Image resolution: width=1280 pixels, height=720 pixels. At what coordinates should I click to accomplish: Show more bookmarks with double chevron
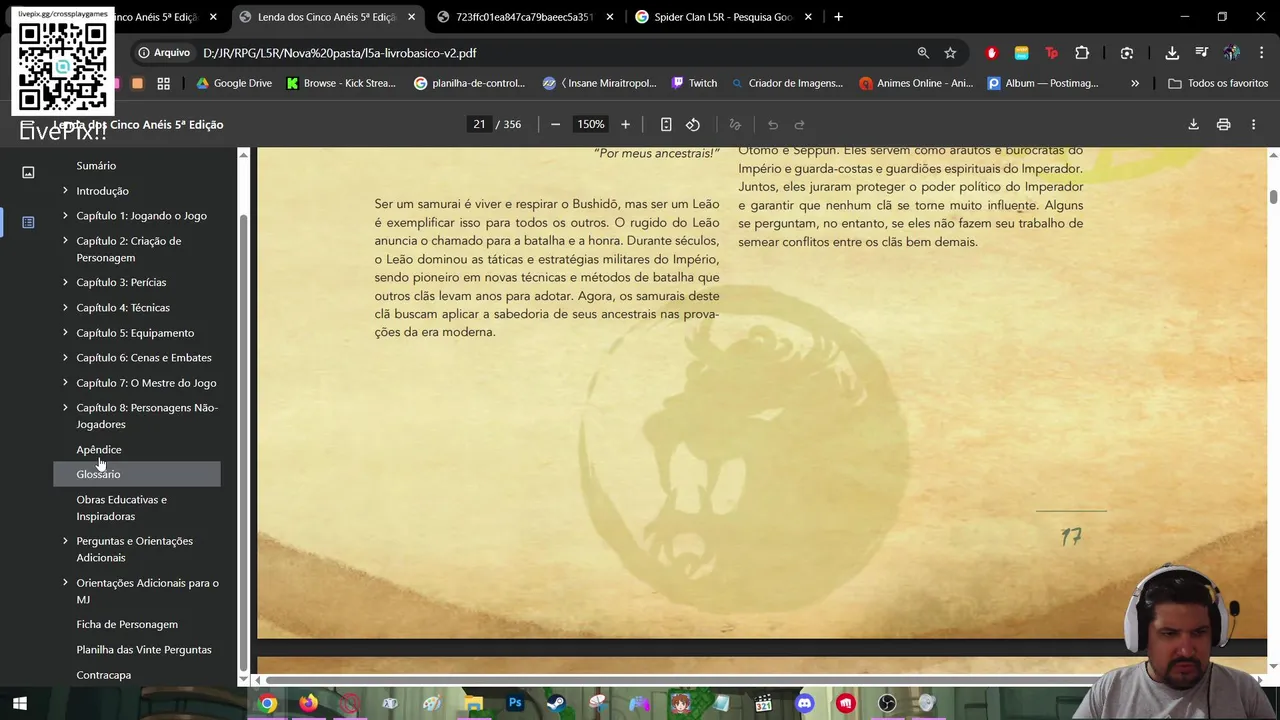[x=1135, y=83]
